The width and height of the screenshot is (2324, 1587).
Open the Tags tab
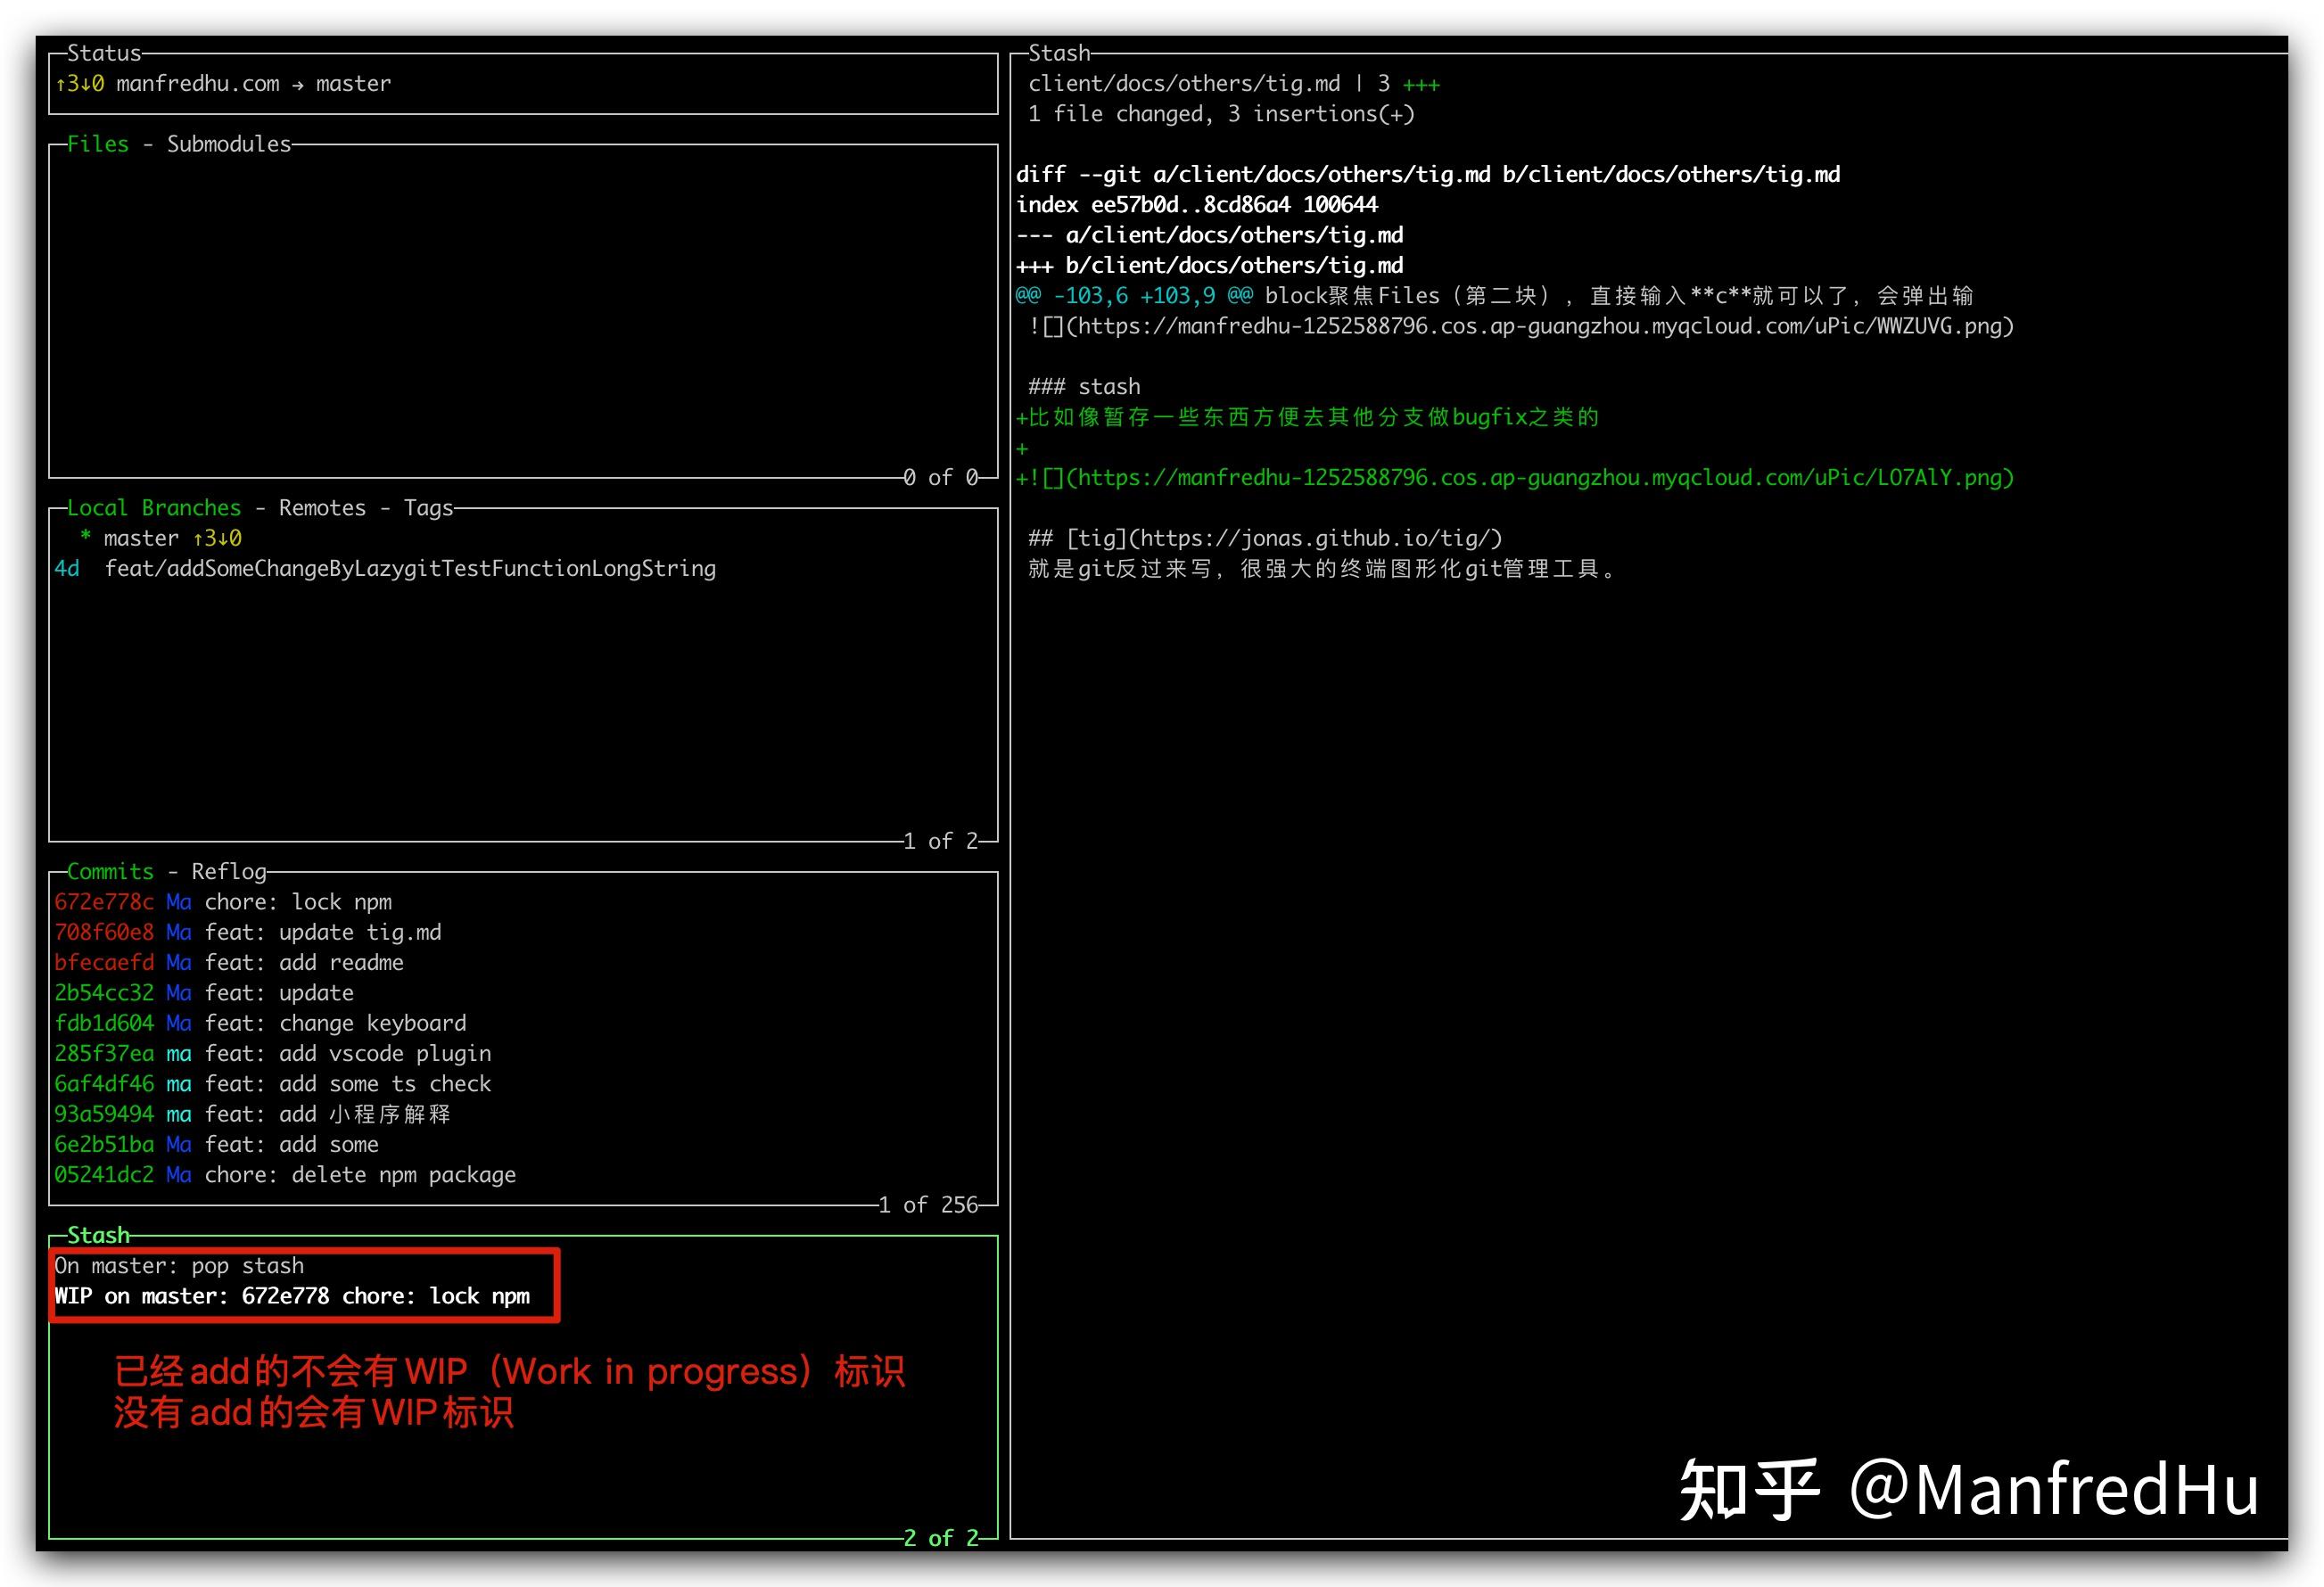pyautogui.click(x=428, y=508)
